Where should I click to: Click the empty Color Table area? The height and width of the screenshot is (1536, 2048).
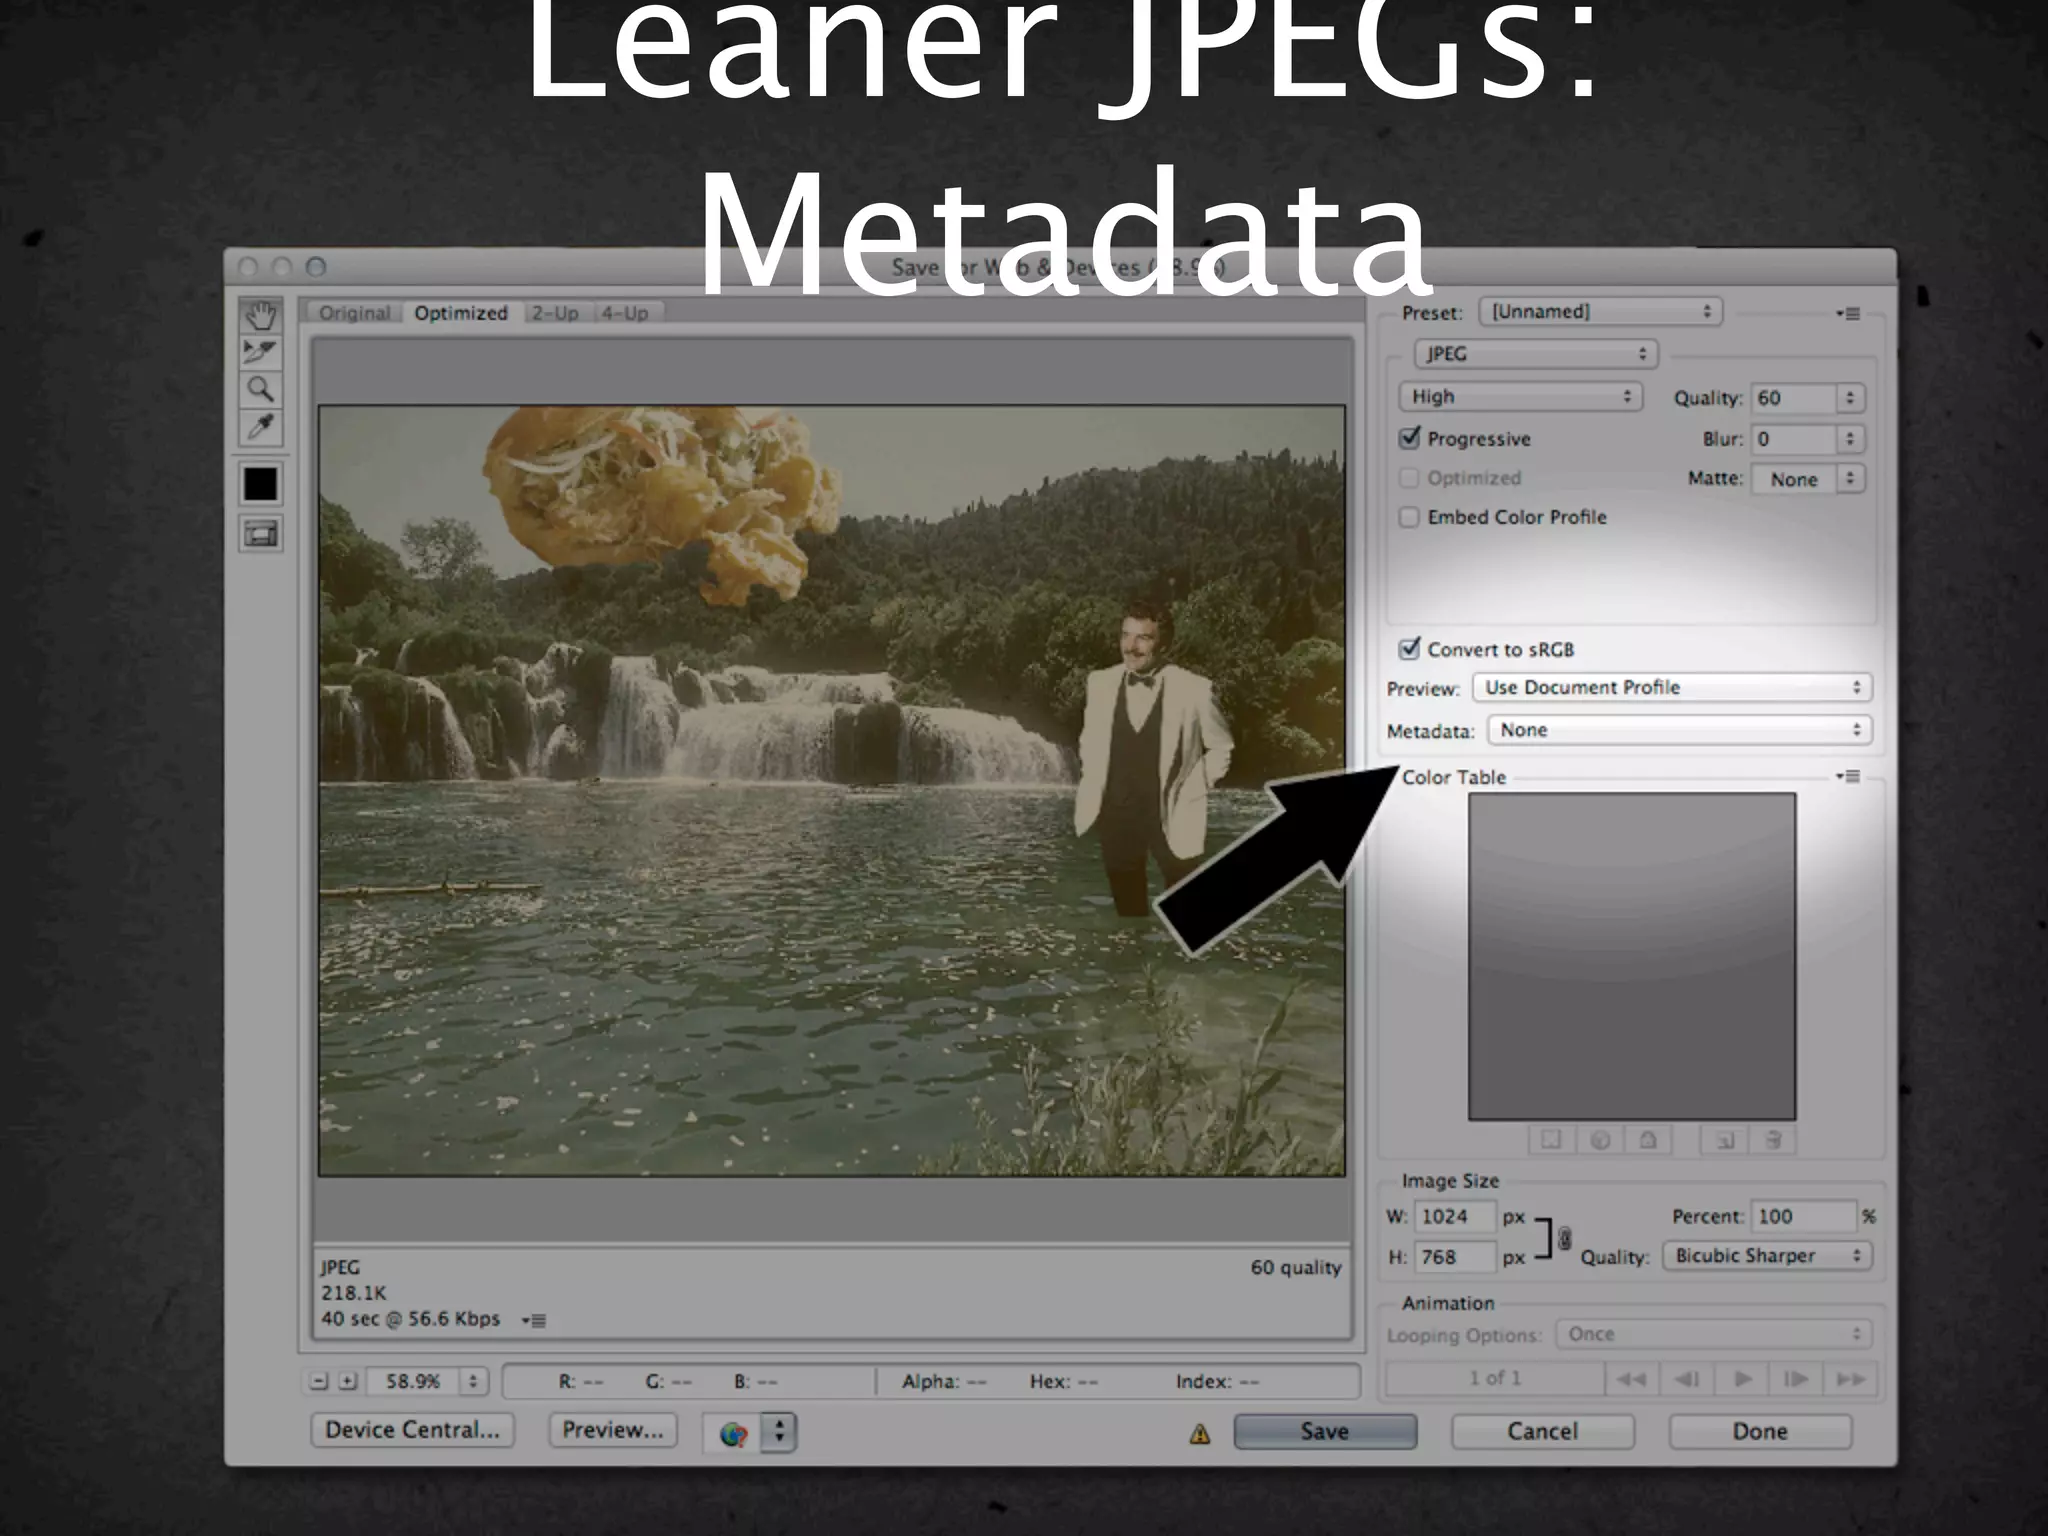(1632, 956)
